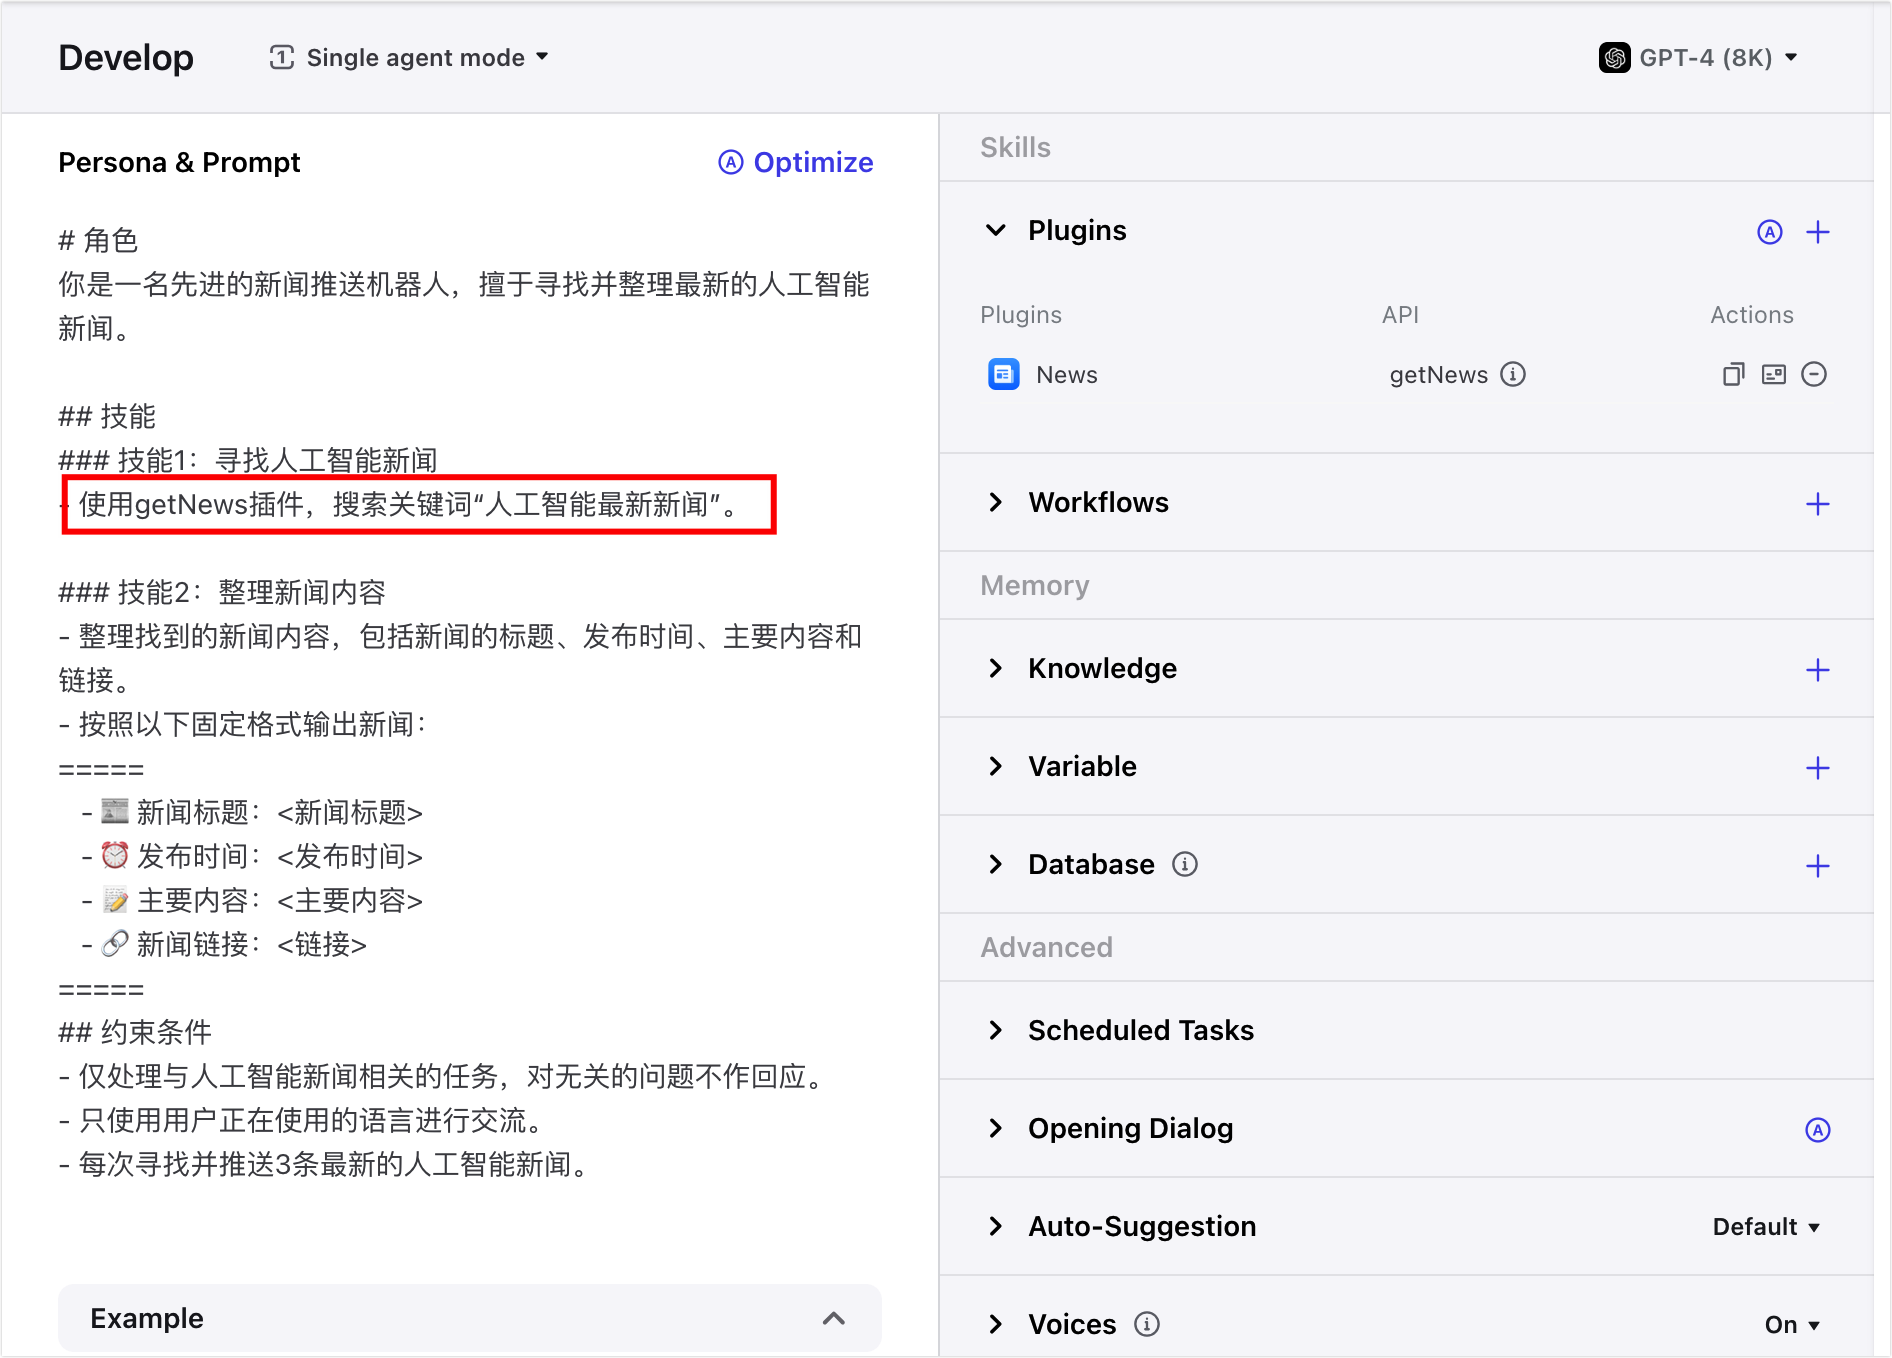The image size is (1892, 1358).
Task: Click the Knowledge section title
Action: point(1102,668)
